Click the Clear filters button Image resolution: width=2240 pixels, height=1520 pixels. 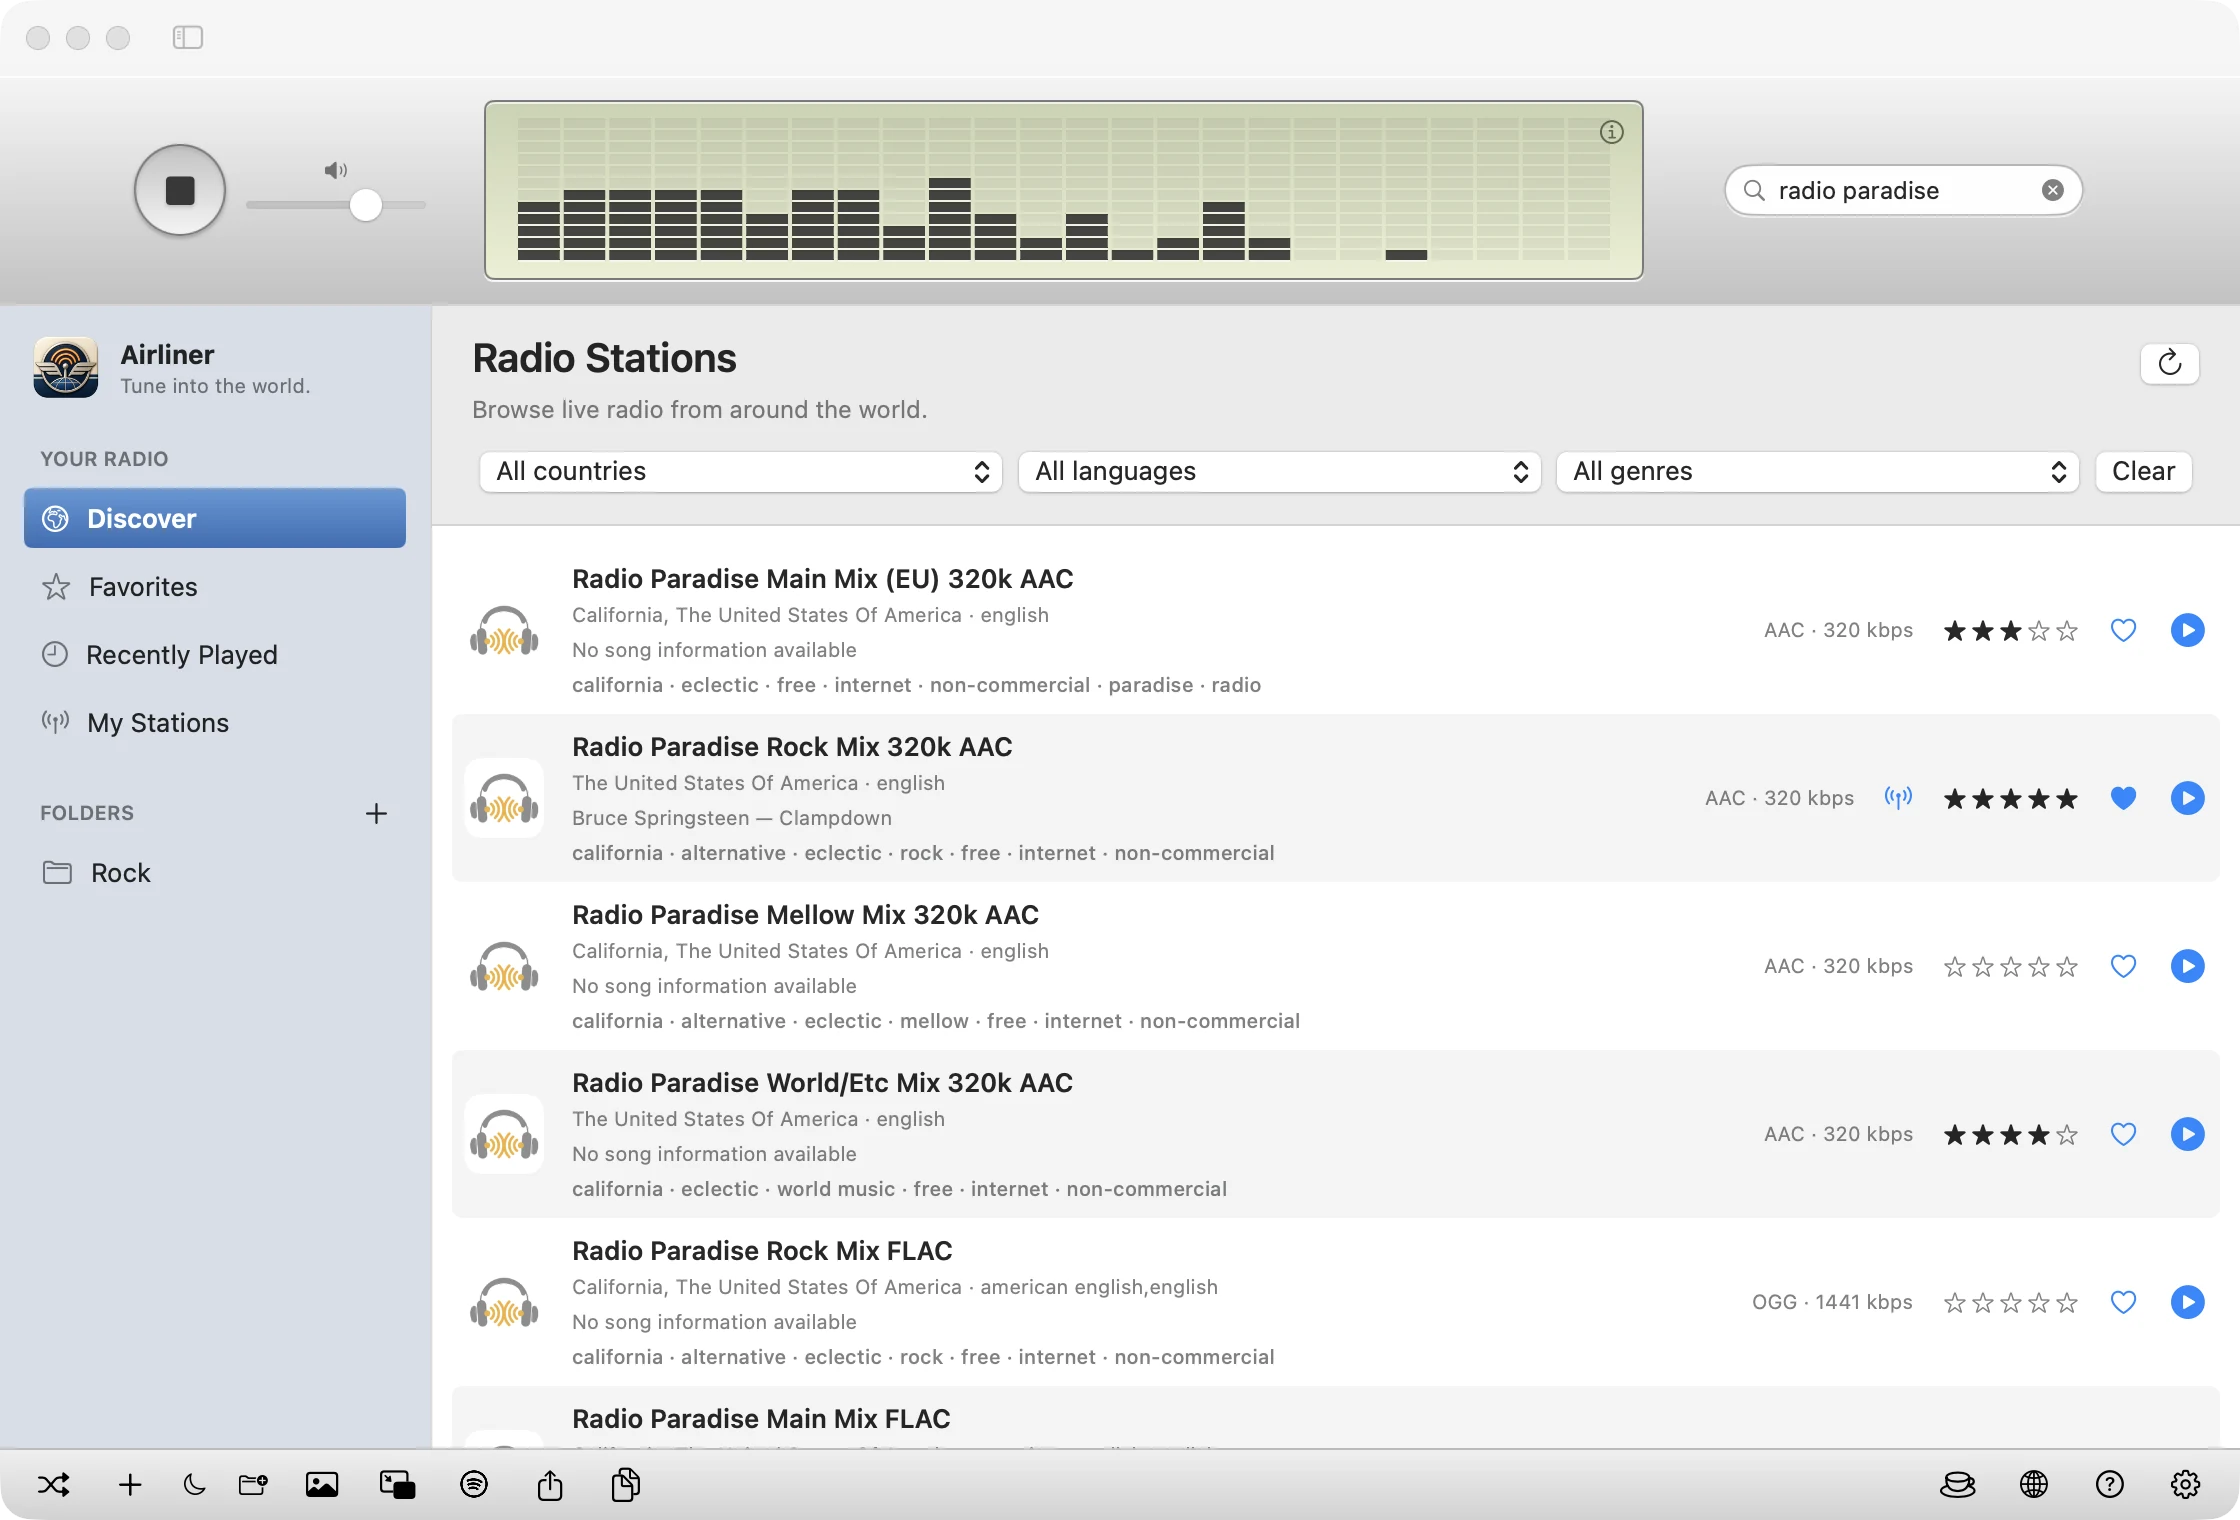point(2143,471)
